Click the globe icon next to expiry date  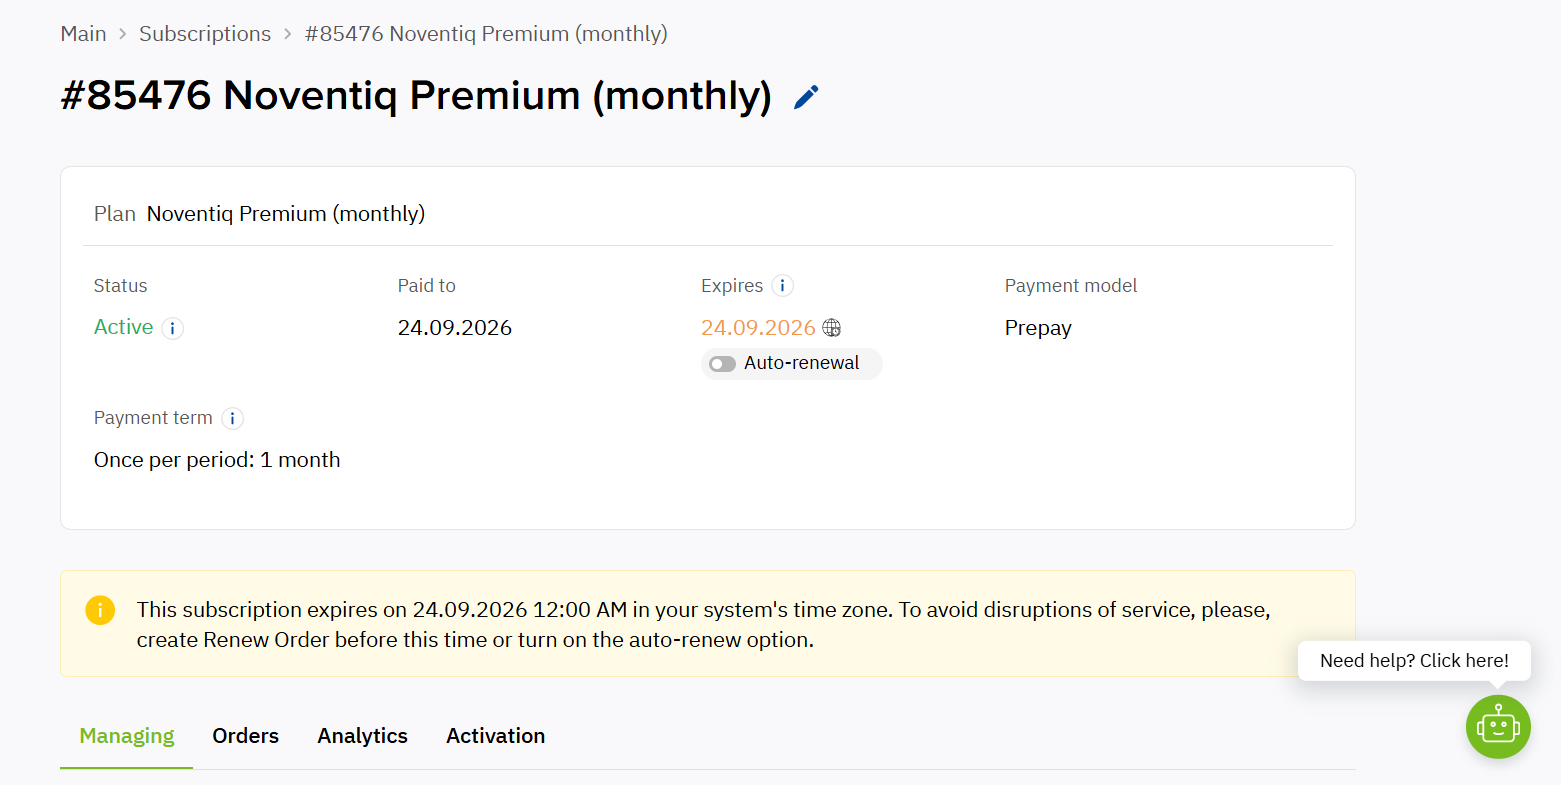pos(832,328)
